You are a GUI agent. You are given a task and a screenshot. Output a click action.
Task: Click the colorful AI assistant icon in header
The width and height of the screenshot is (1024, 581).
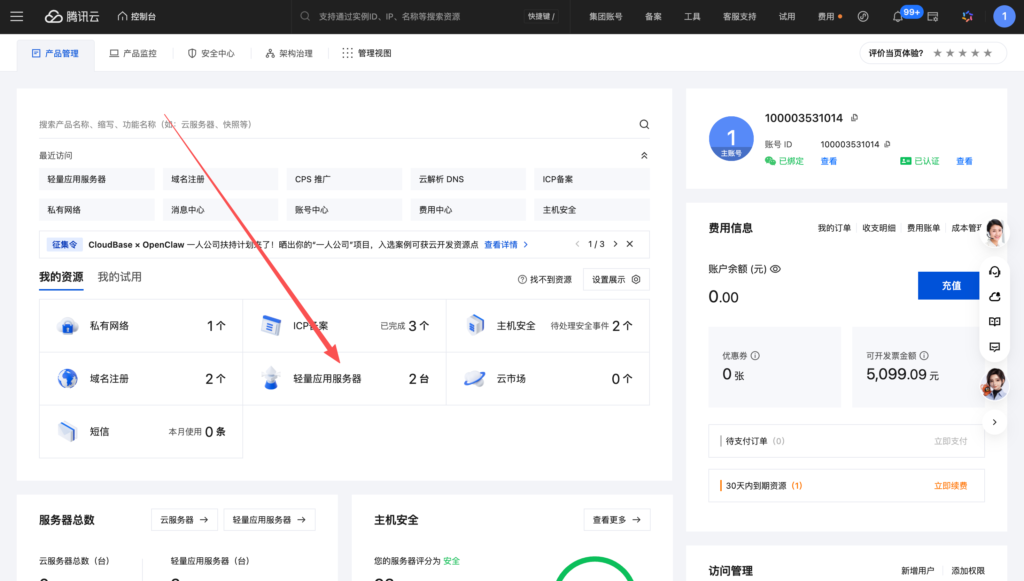967,17
